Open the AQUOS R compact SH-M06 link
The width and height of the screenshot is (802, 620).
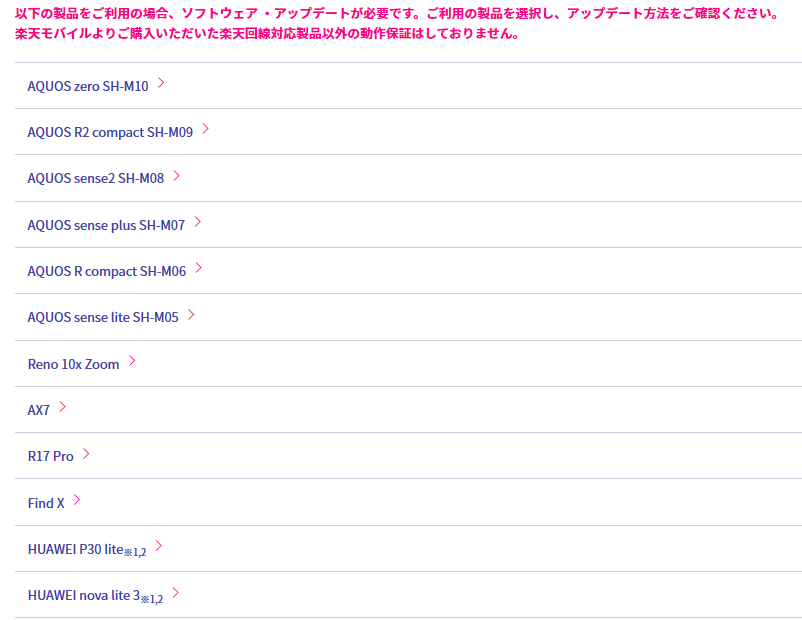pyautogui.click(x=107, y=271)
